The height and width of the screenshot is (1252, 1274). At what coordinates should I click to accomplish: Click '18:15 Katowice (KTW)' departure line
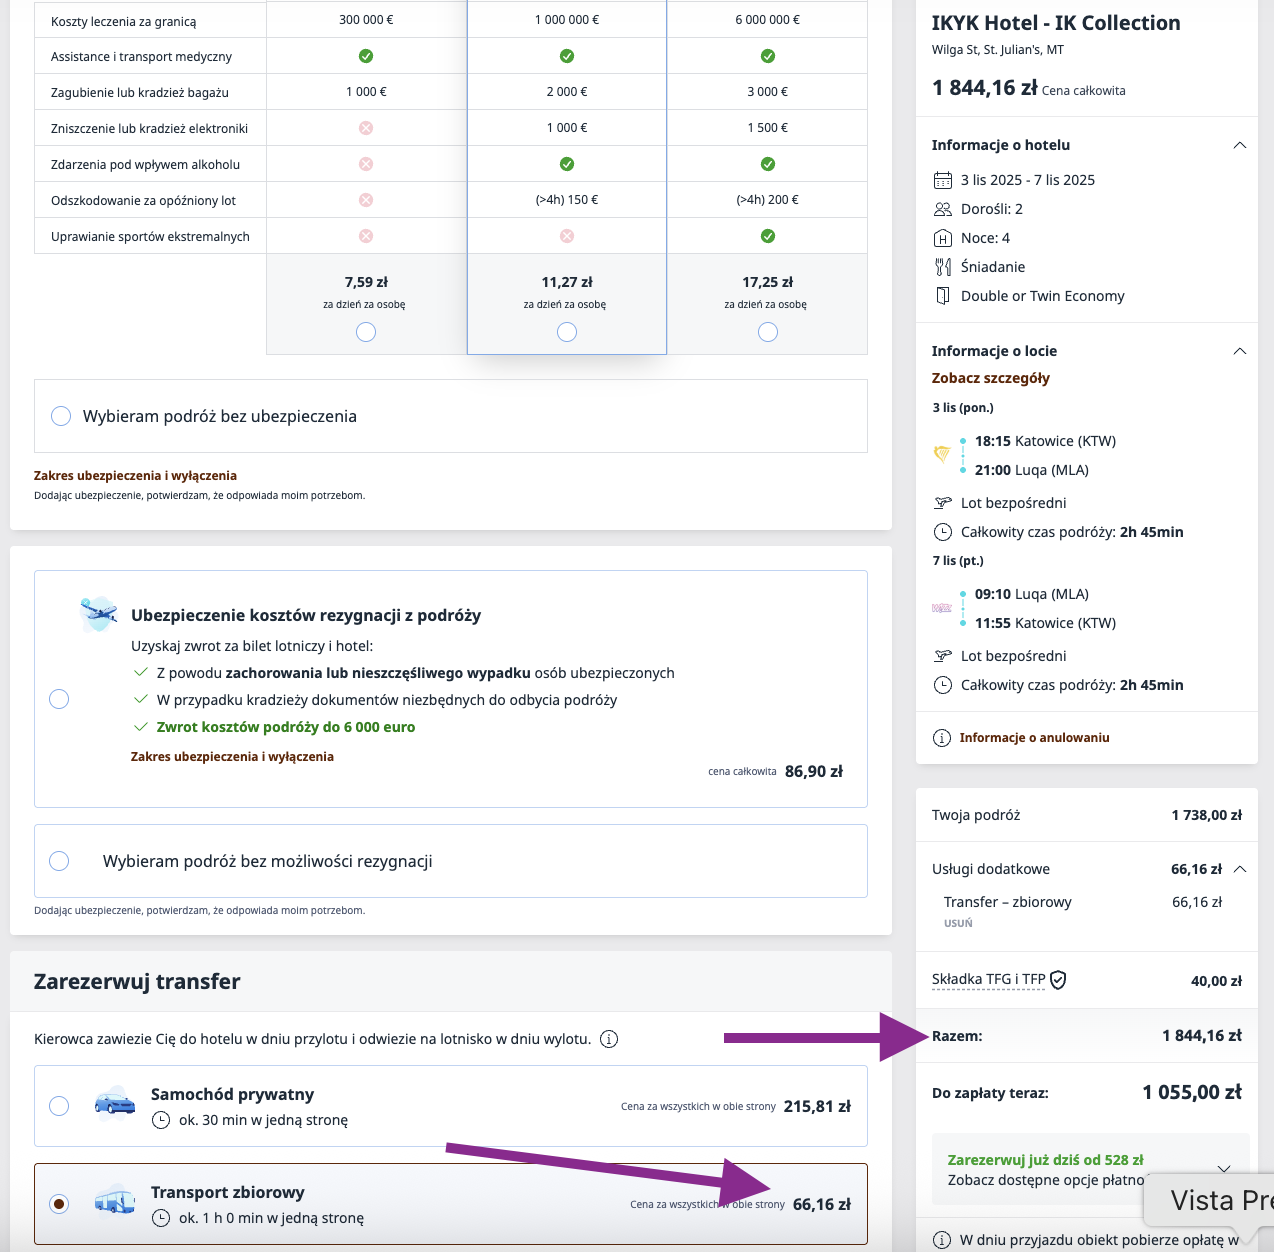click(1046, 441)
